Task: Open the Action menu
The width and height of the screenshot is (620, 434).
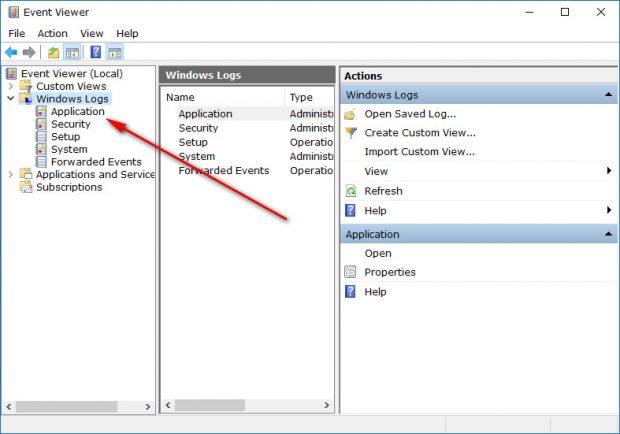Action: [x=53, y=34]
